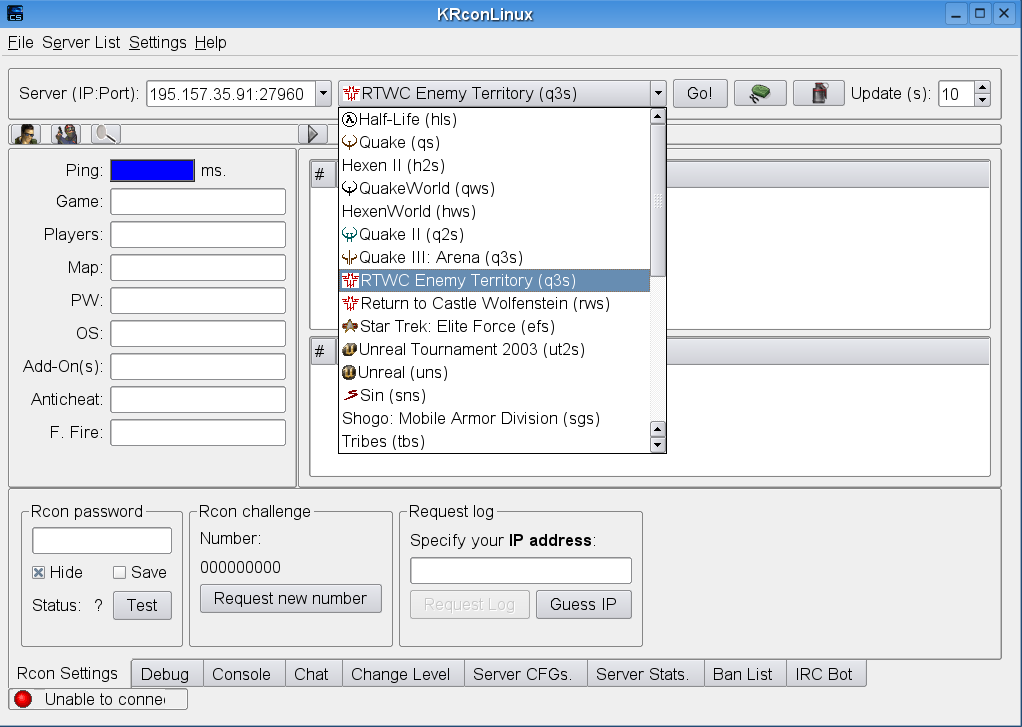The height and width of the screenshot is (727, 1022).
Task: Click the Test rcon password button
Action: 142,605
